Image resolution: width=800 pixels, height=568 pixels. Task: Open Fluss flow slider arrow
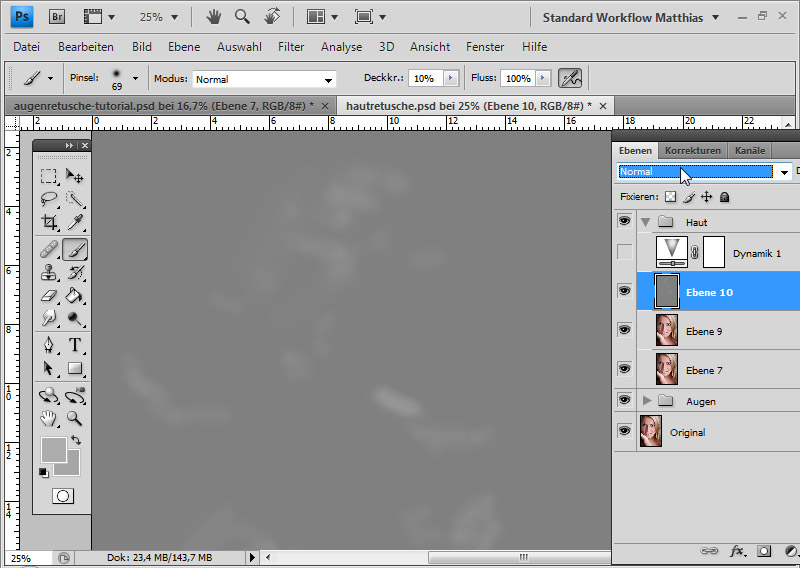click(x=543, y=78)
